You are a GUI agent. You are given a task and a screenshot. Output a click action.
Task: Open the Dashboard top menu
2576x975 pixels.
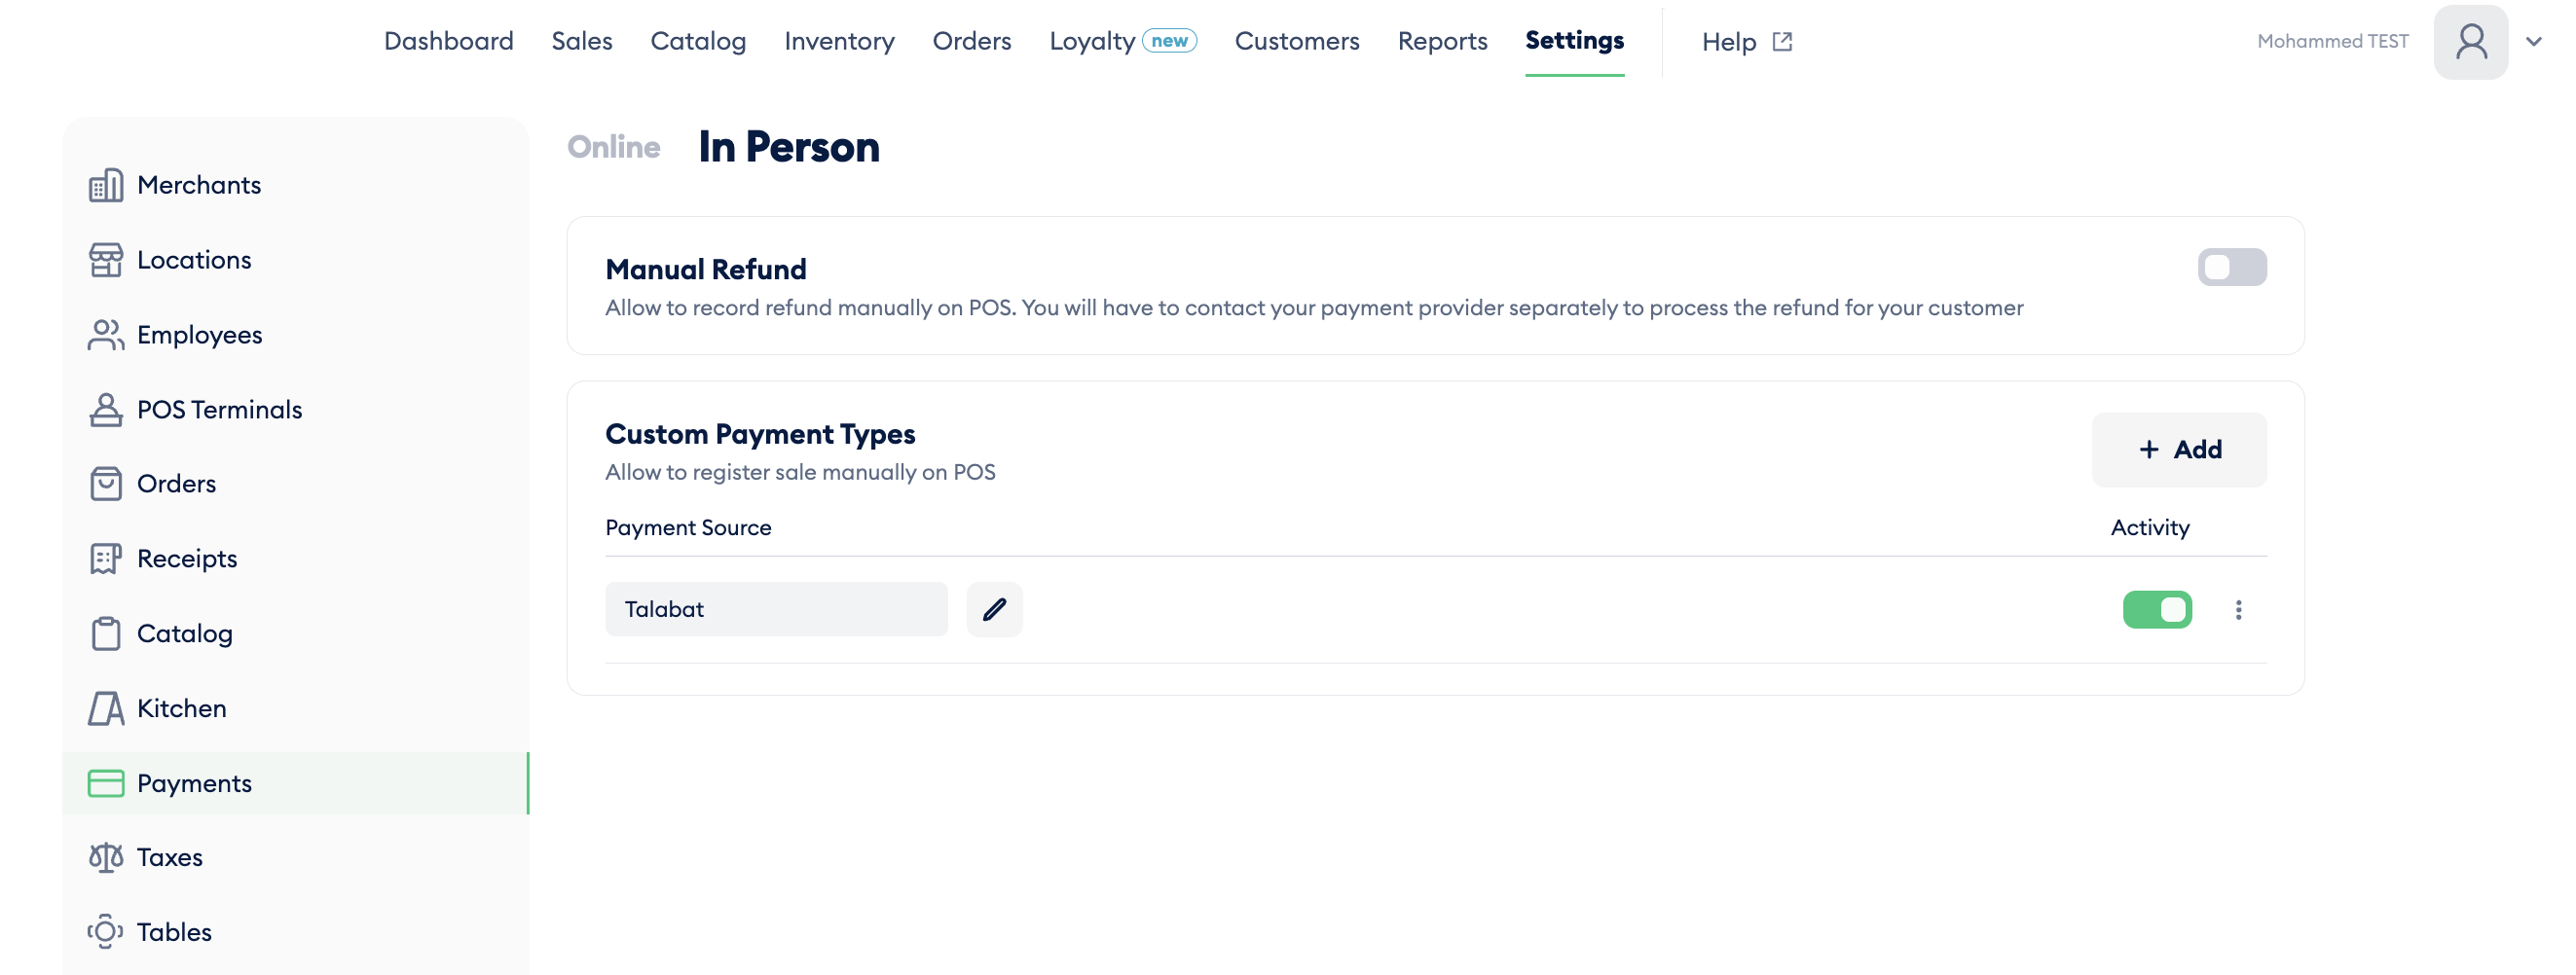[x=448, y=41]
